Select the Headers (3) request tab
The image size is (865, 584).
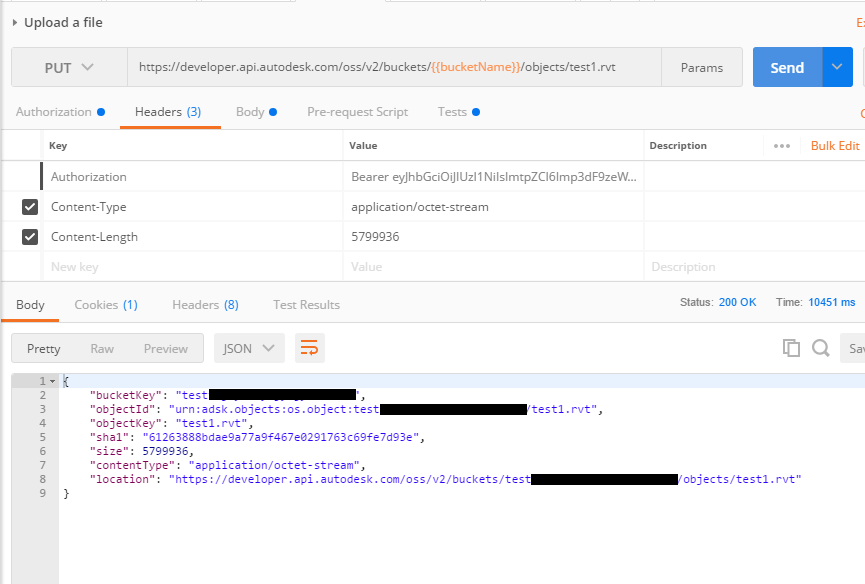(x=168, y=112)
